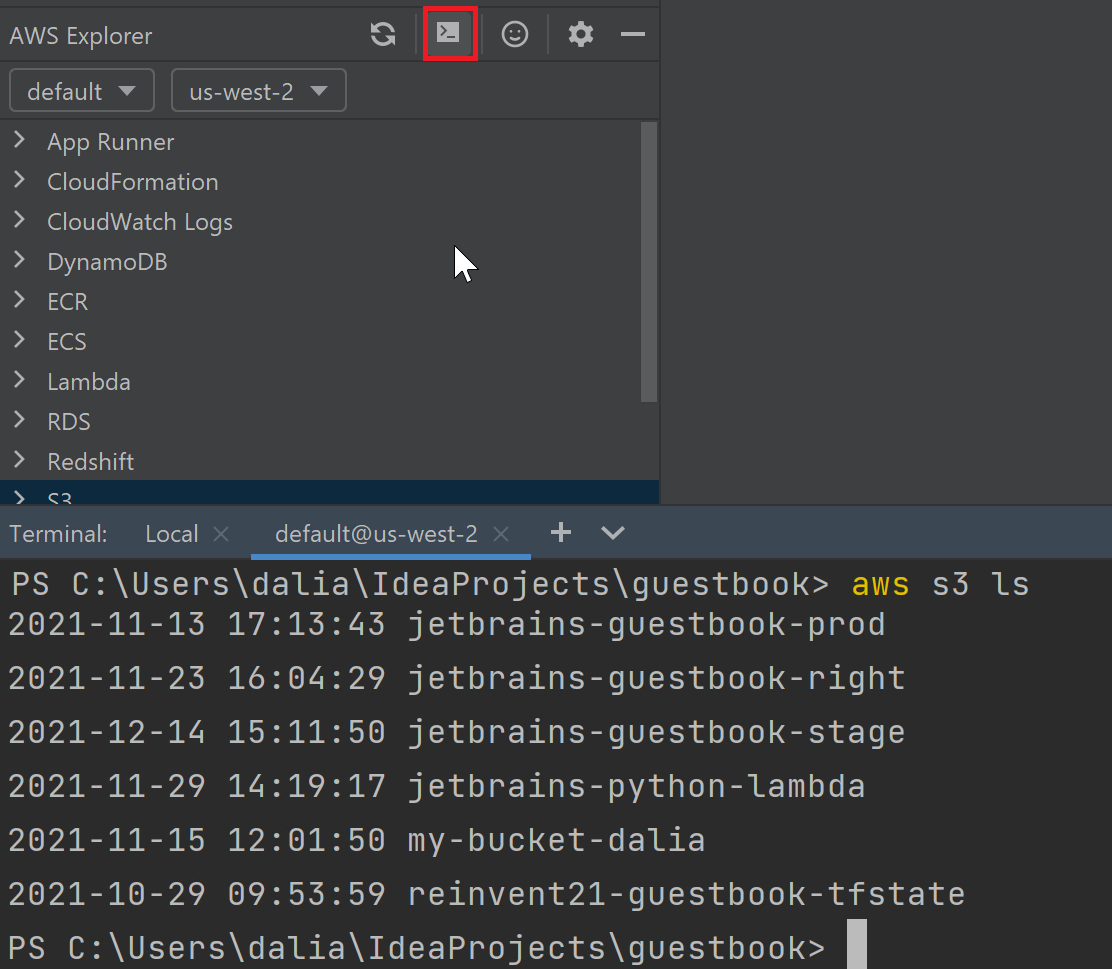Switch to the Local terminal tab
This screenshot has height=969, width=1112.
pos(171,534)
